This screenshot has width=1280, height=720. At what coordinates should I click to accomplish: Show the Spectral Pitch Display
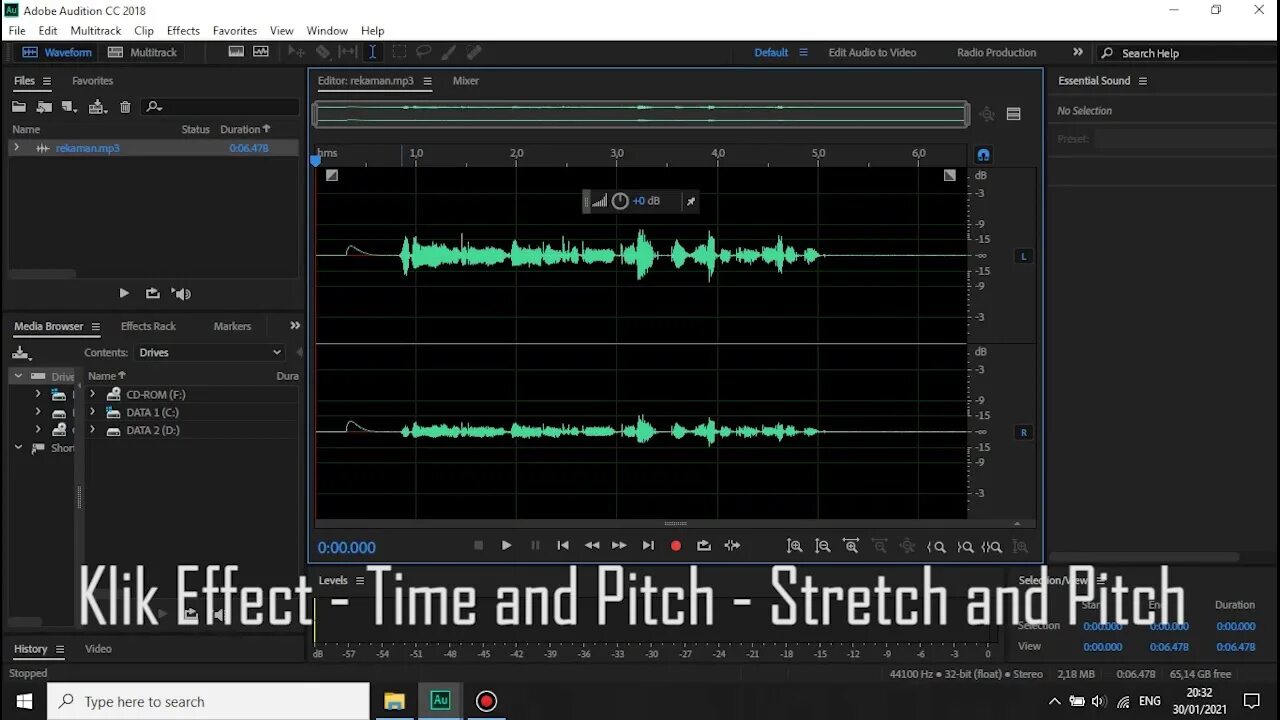[x=261, y=52]
